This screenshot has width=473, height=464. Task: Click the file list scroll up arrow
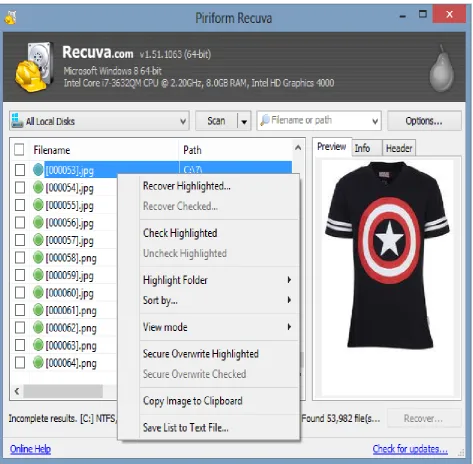298,148
